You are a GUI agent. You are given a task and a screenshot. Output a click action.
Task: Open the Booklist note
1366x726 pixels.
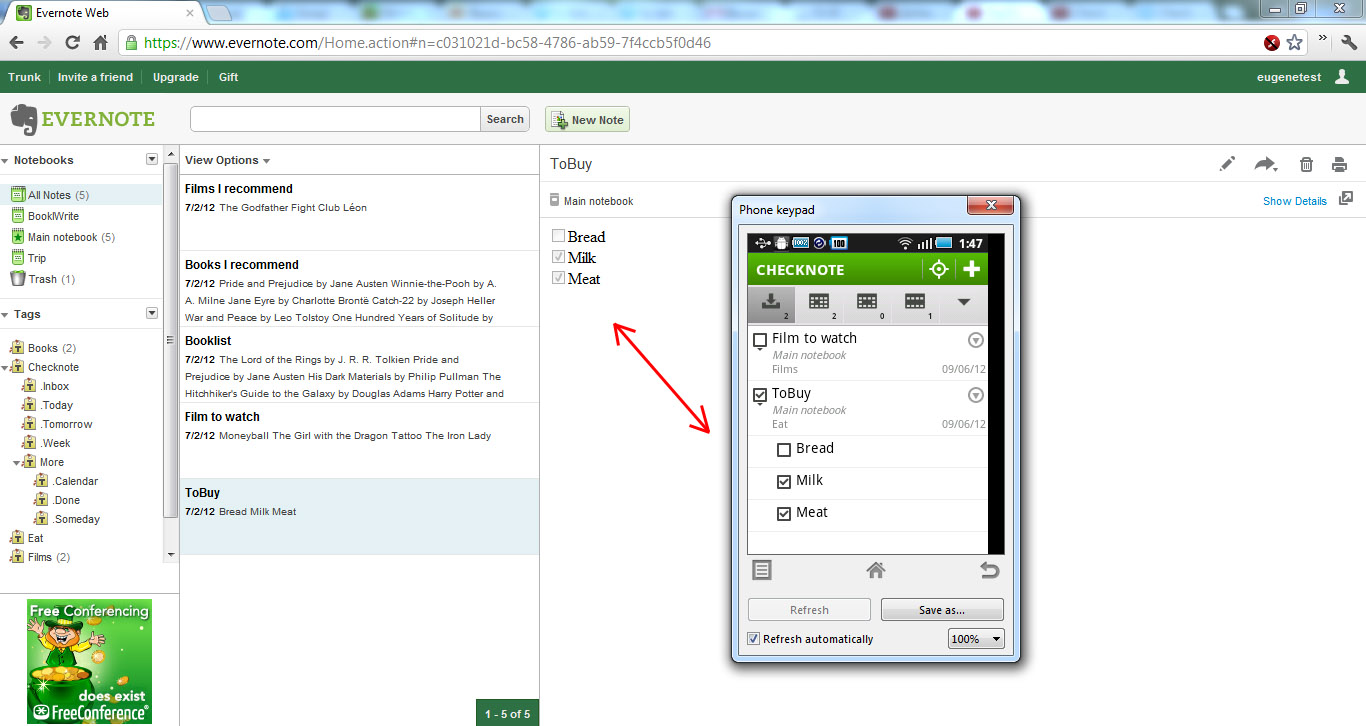pyautogui.click(x=359, y=365)
